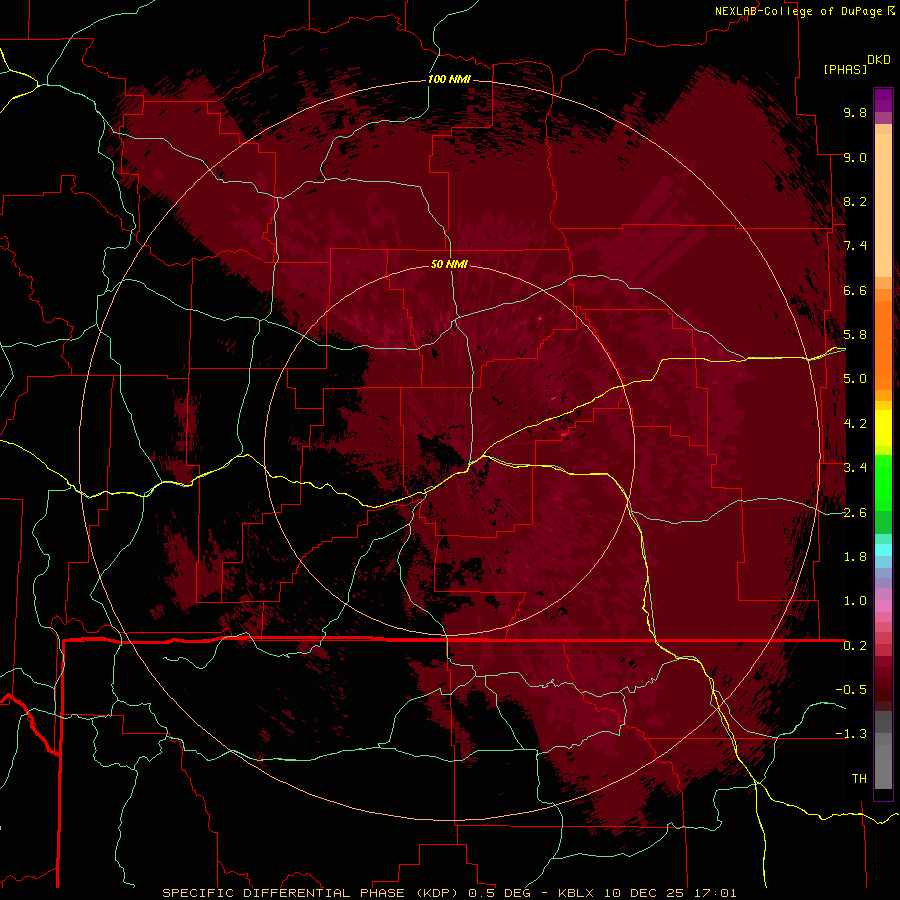
Task: Click the [PHAS] unit label
Action: click(x=845, y=69)
